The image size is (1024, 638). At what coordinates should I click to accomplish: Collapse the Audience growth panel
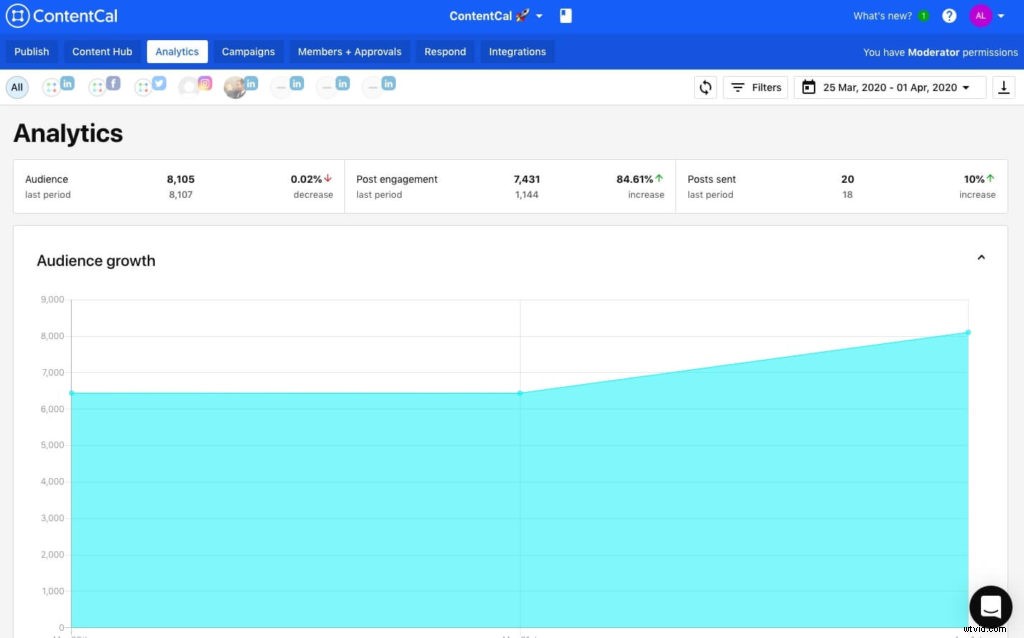pyautogui.click(x=981, y=257)
